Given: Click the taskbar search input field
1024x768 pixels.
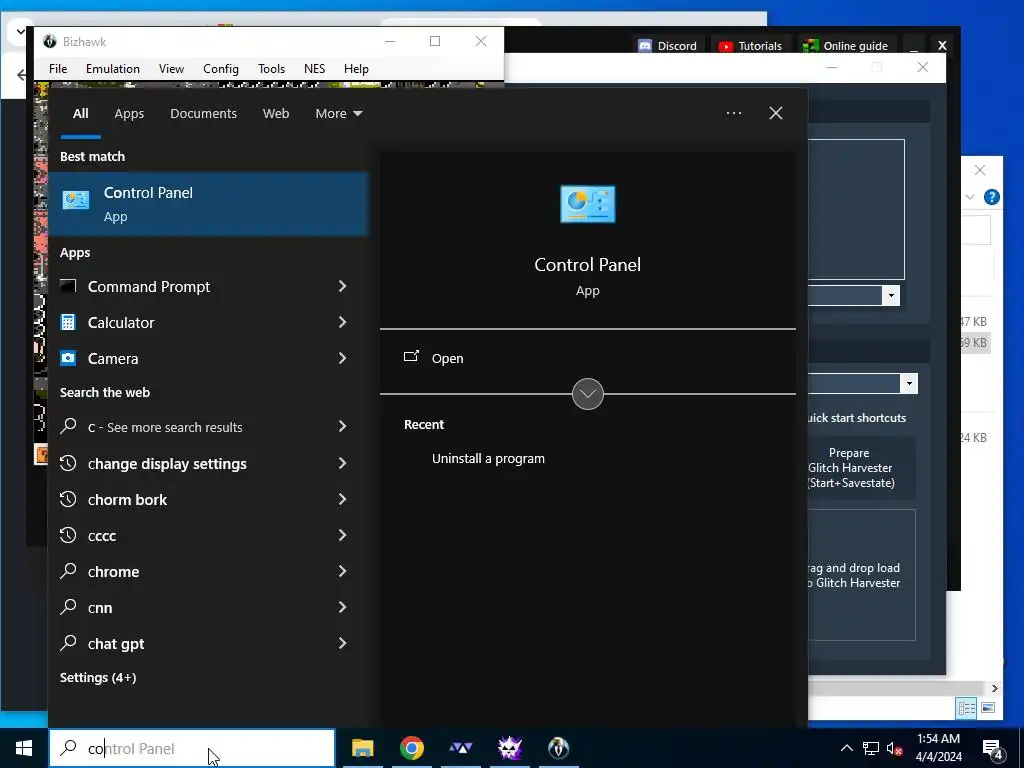Looking at the screenshot, I should (192, 748).
